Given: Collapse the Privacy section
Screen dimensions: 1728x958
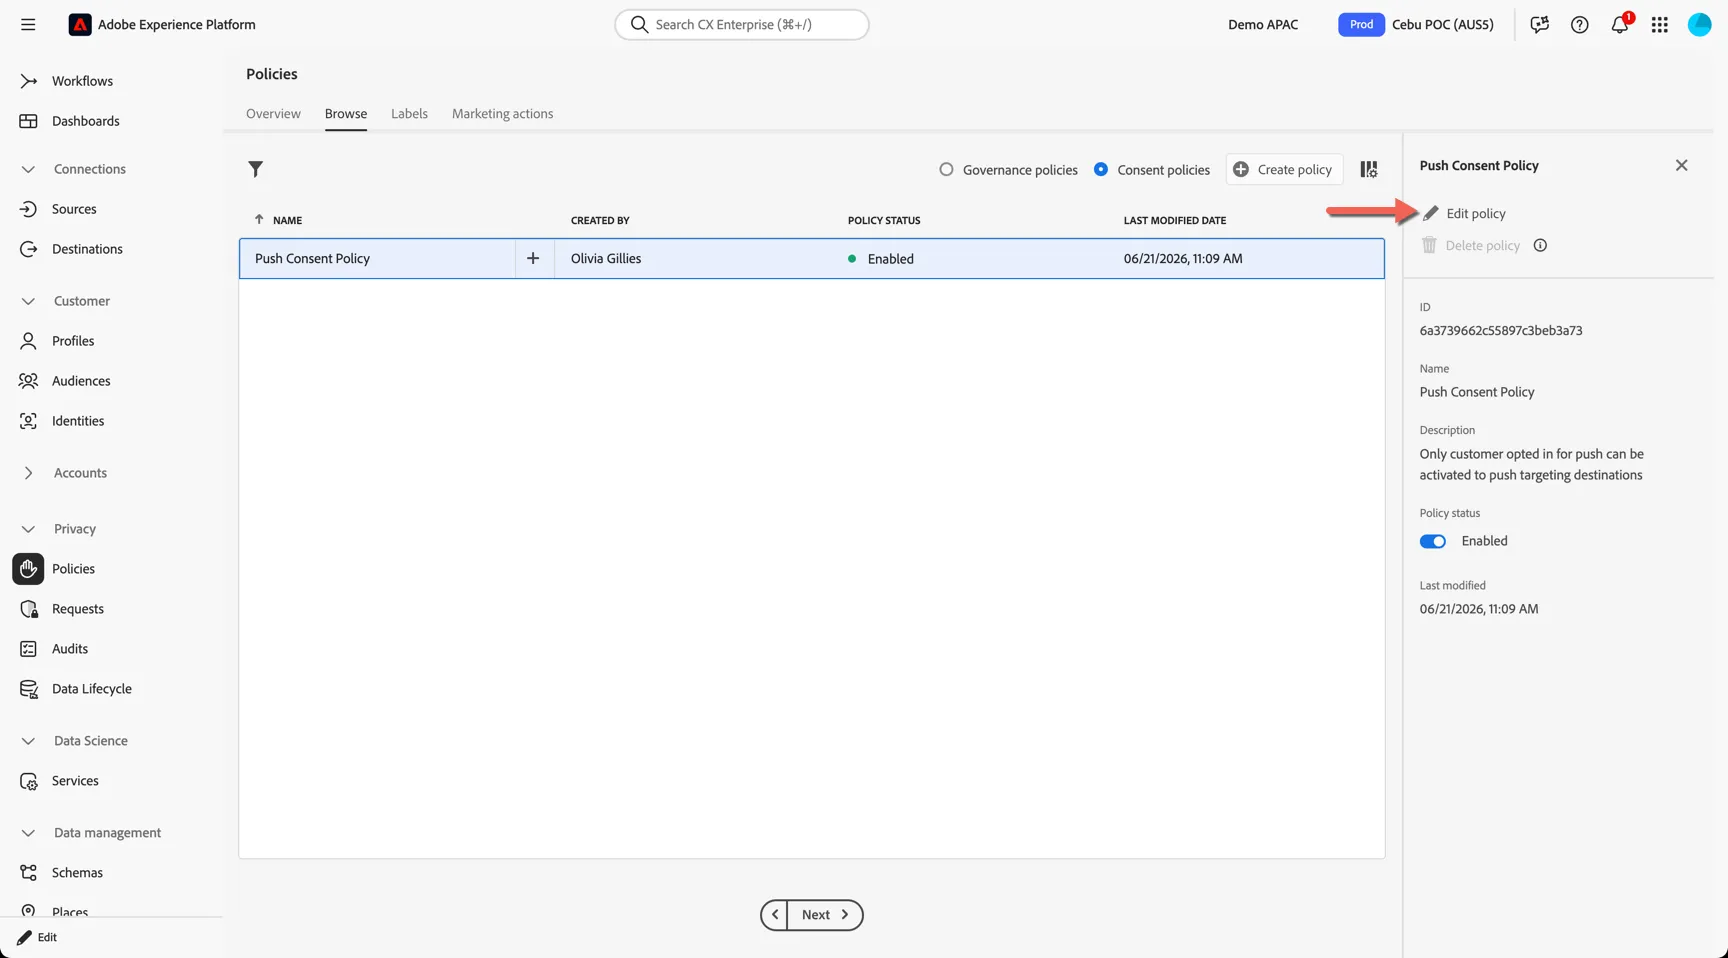Looking at the screenshot, I should click(x=28, y=529).
